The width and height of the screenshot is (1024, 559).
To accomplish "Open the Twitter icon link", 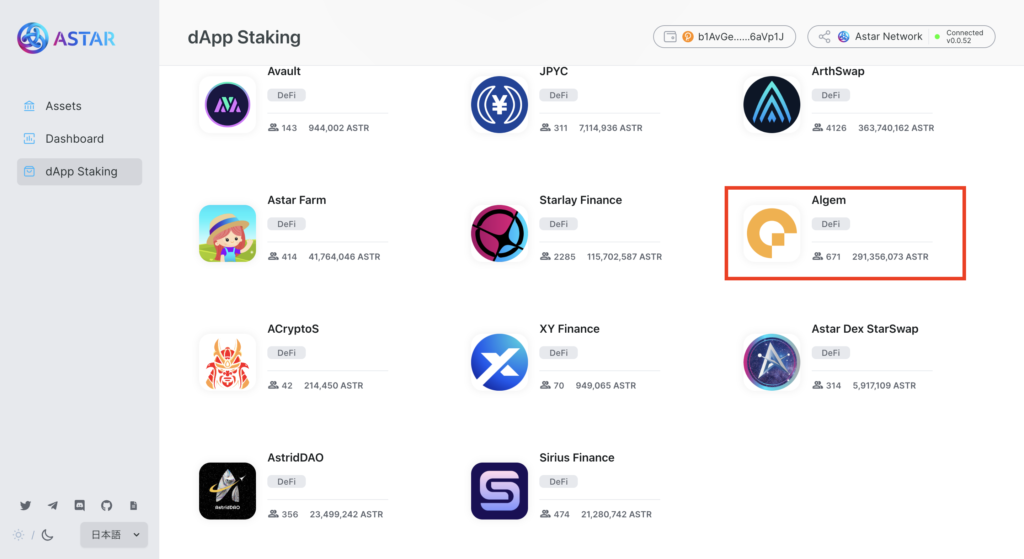I will point(25,505).
